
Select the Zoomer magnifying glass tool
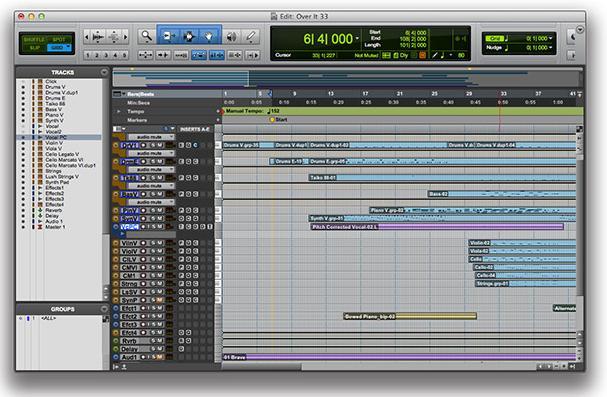point(146,36)
